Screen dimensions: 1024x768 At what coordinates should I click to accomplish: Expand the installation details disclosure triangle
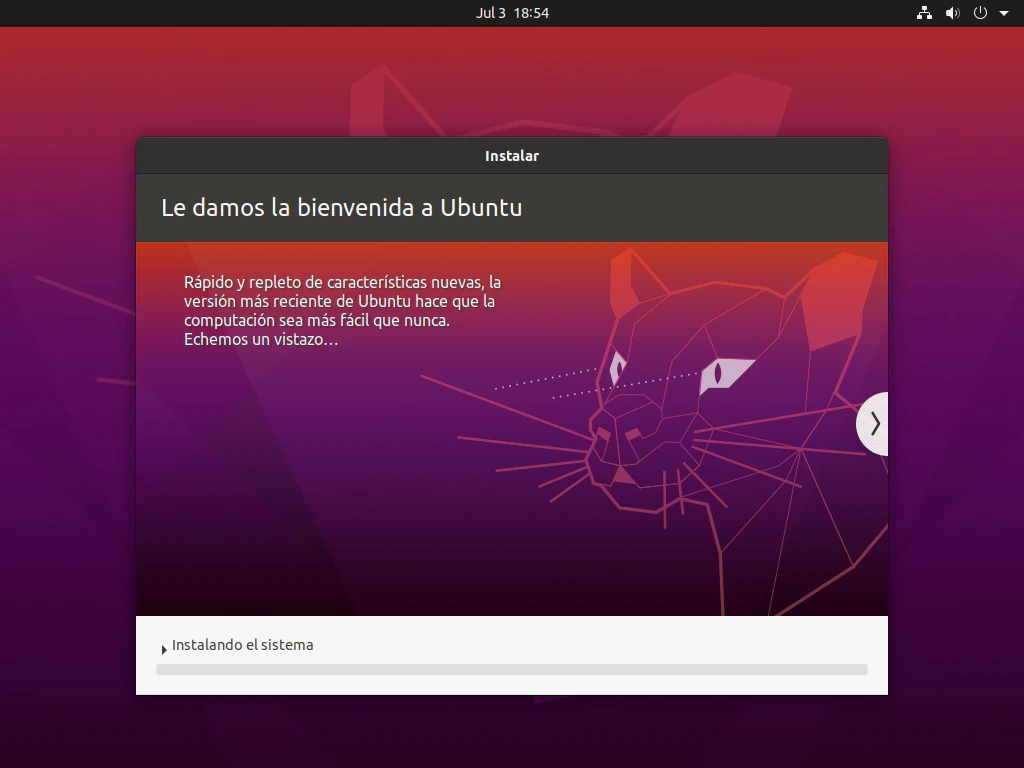point(164,650)
